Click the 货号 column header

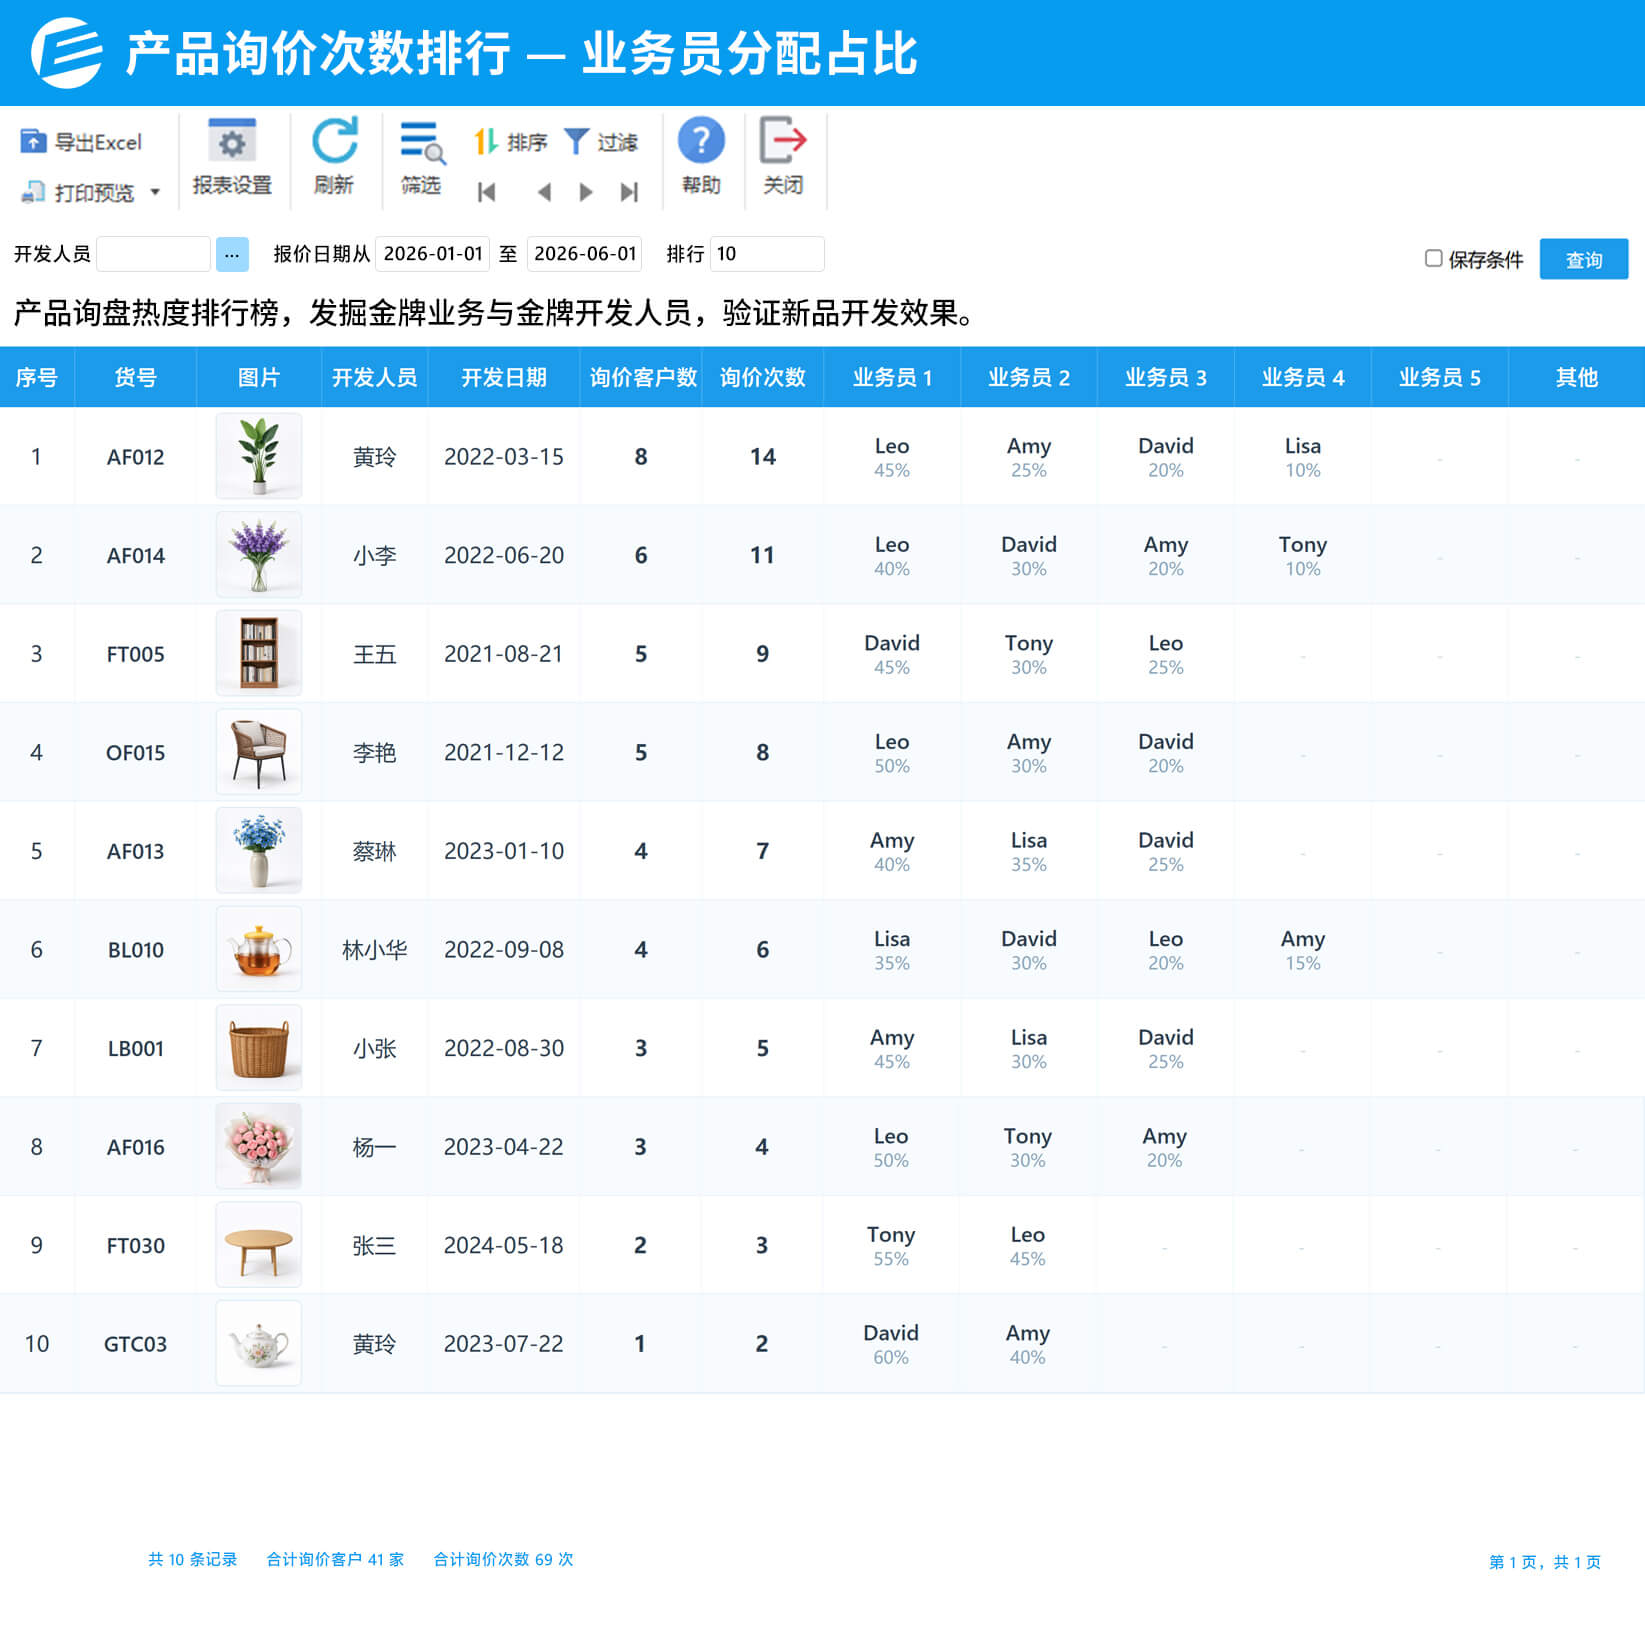pos(135,377)
